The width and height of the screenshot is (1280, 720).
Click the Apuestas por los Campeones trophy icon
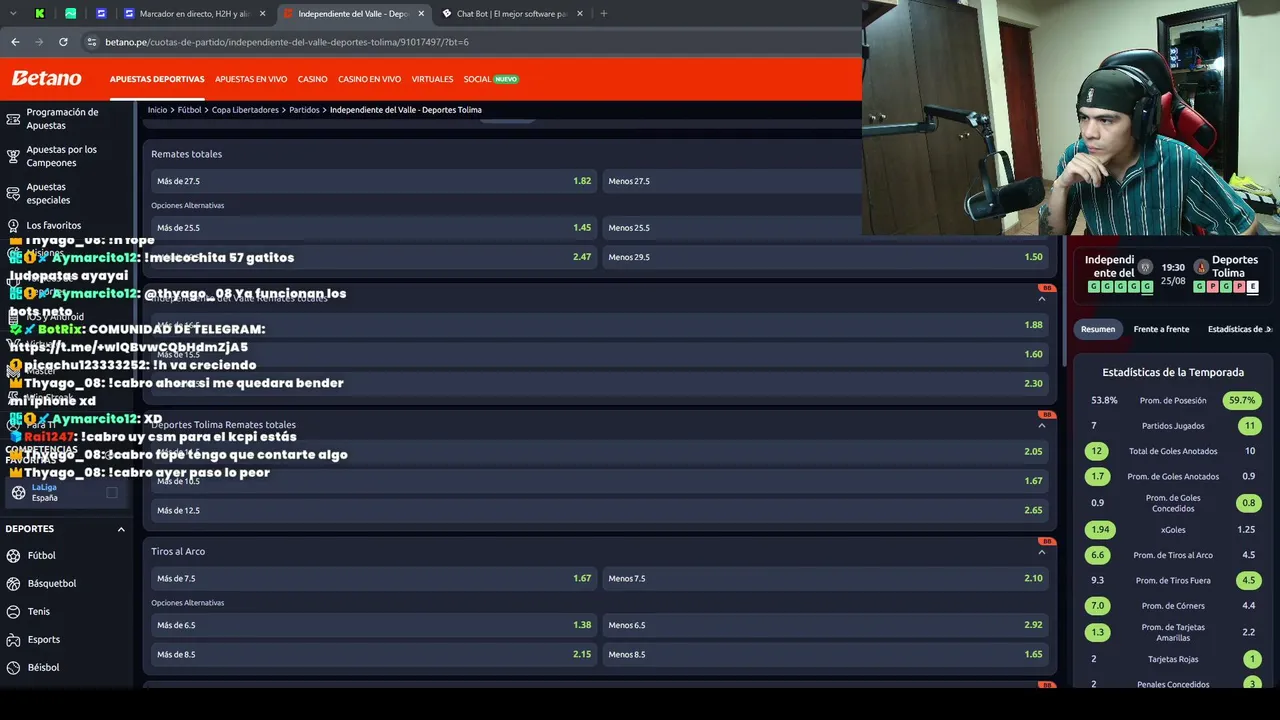13,156
